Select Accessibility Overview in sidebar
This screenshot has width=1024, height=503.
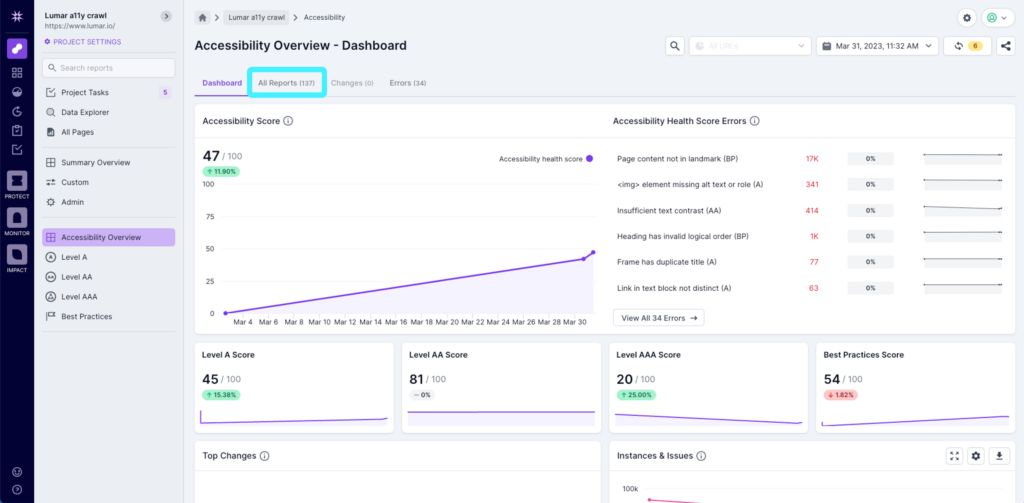point(108,237)
